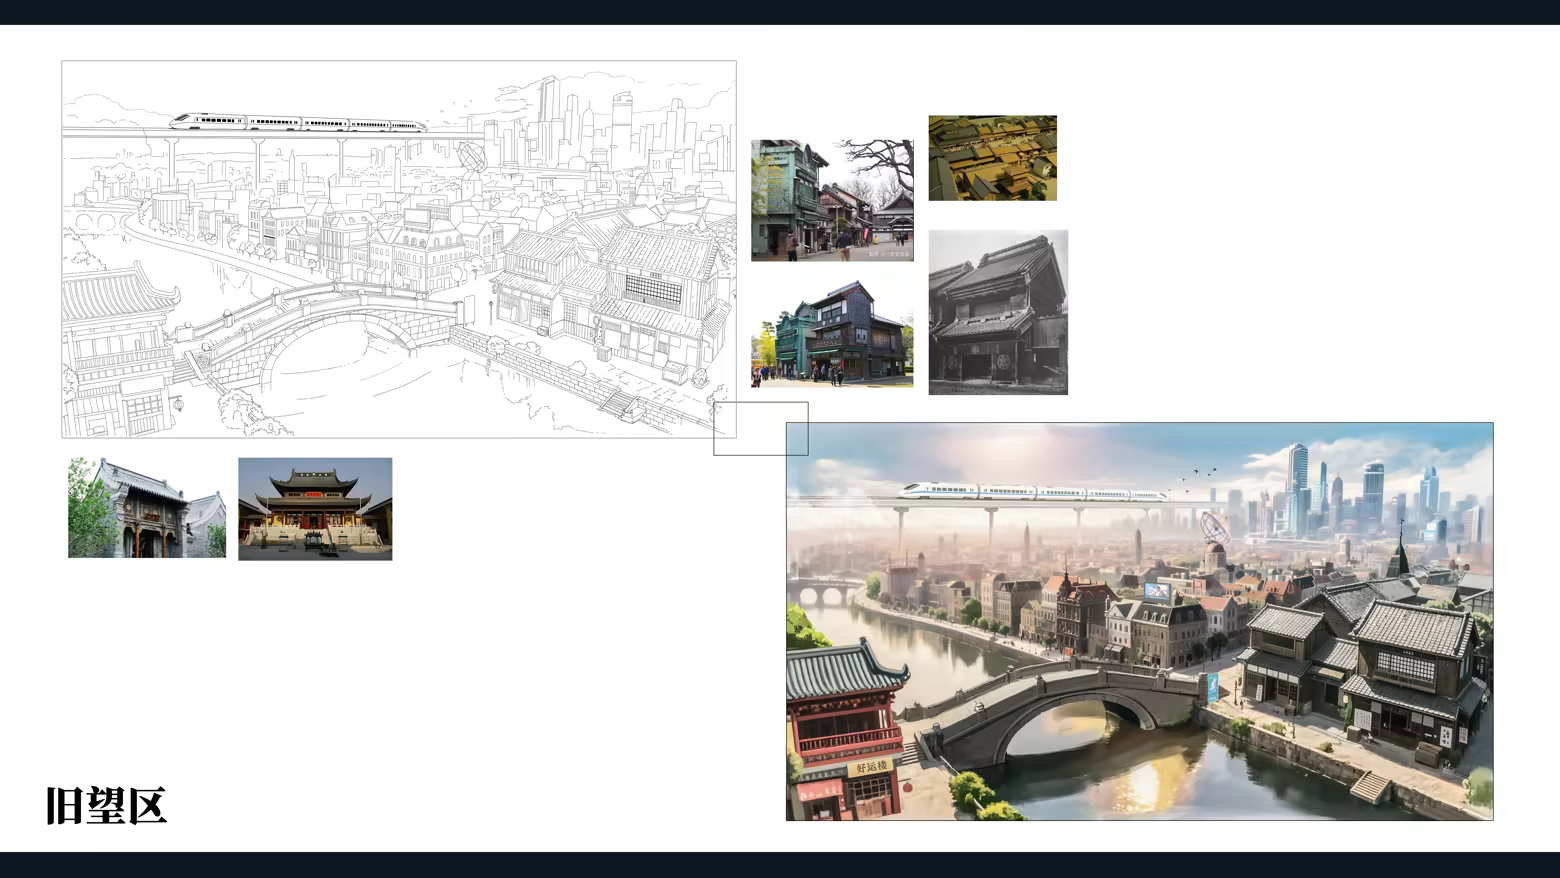This screenshot has height=878, width=1560.
Task: Click the train in the colored illustration
Action: tap(1030, 492)
